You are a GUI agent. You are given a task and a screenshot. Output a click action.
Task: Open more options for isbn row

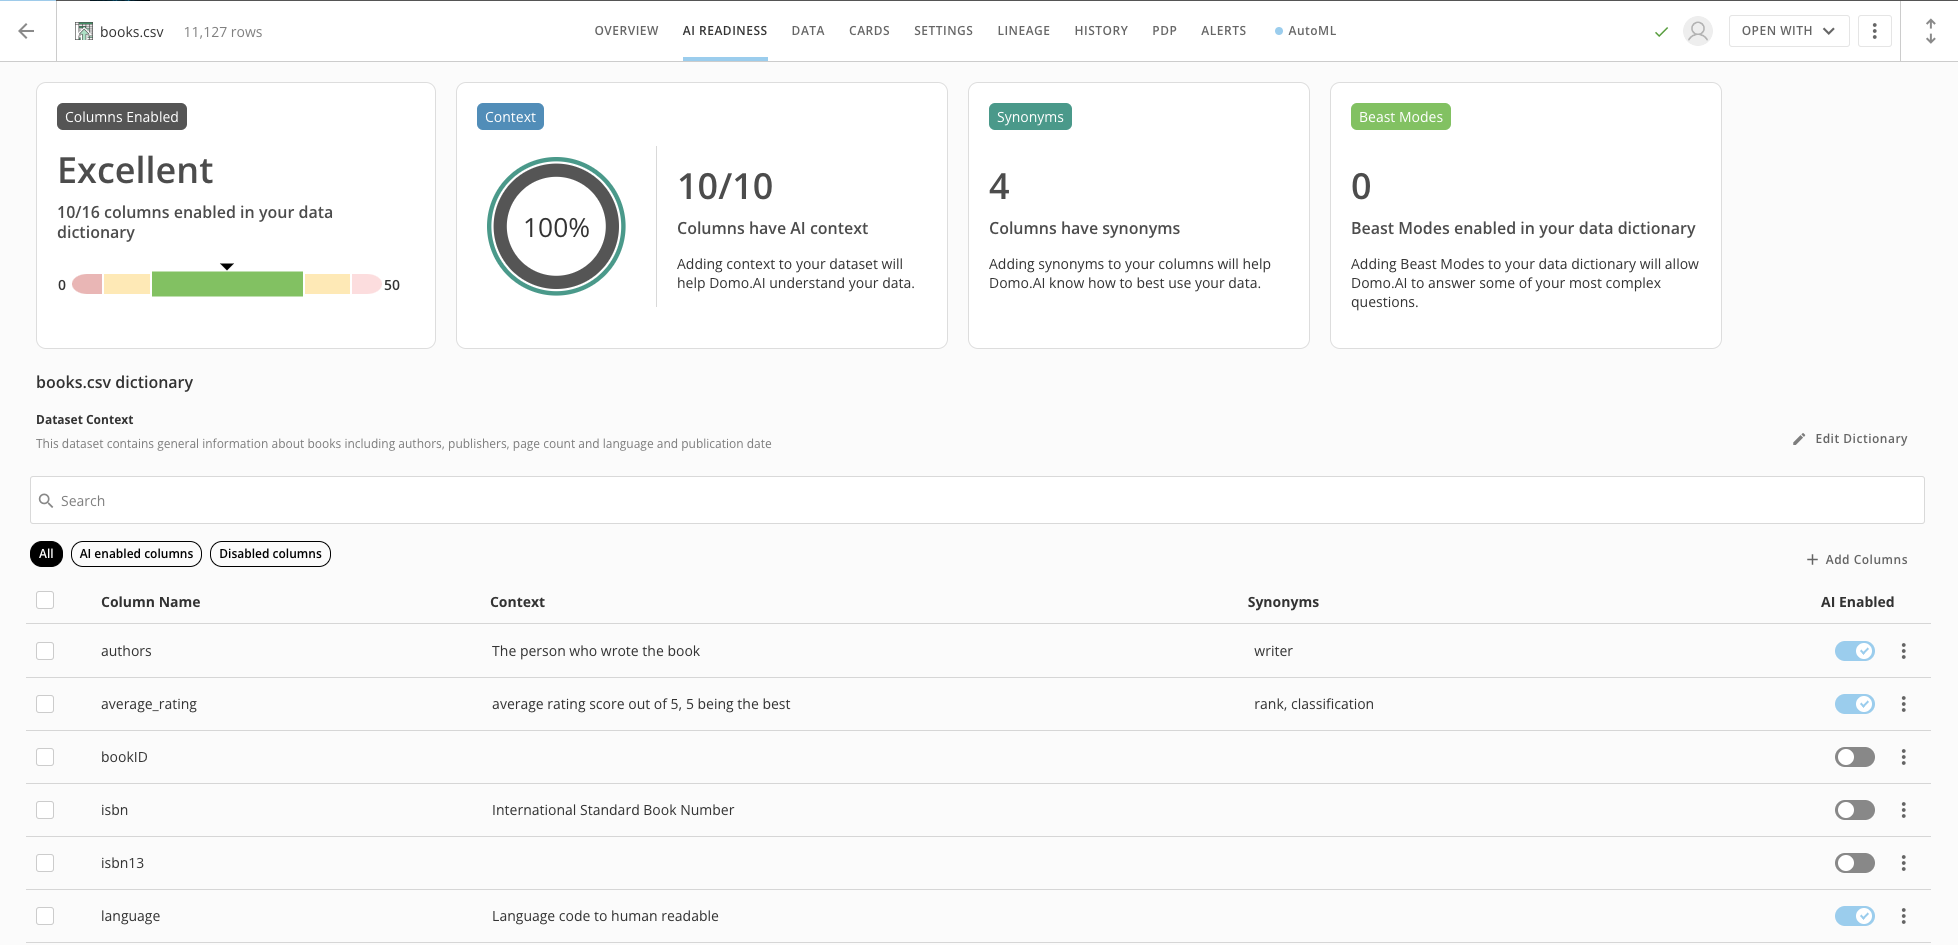1903,810
